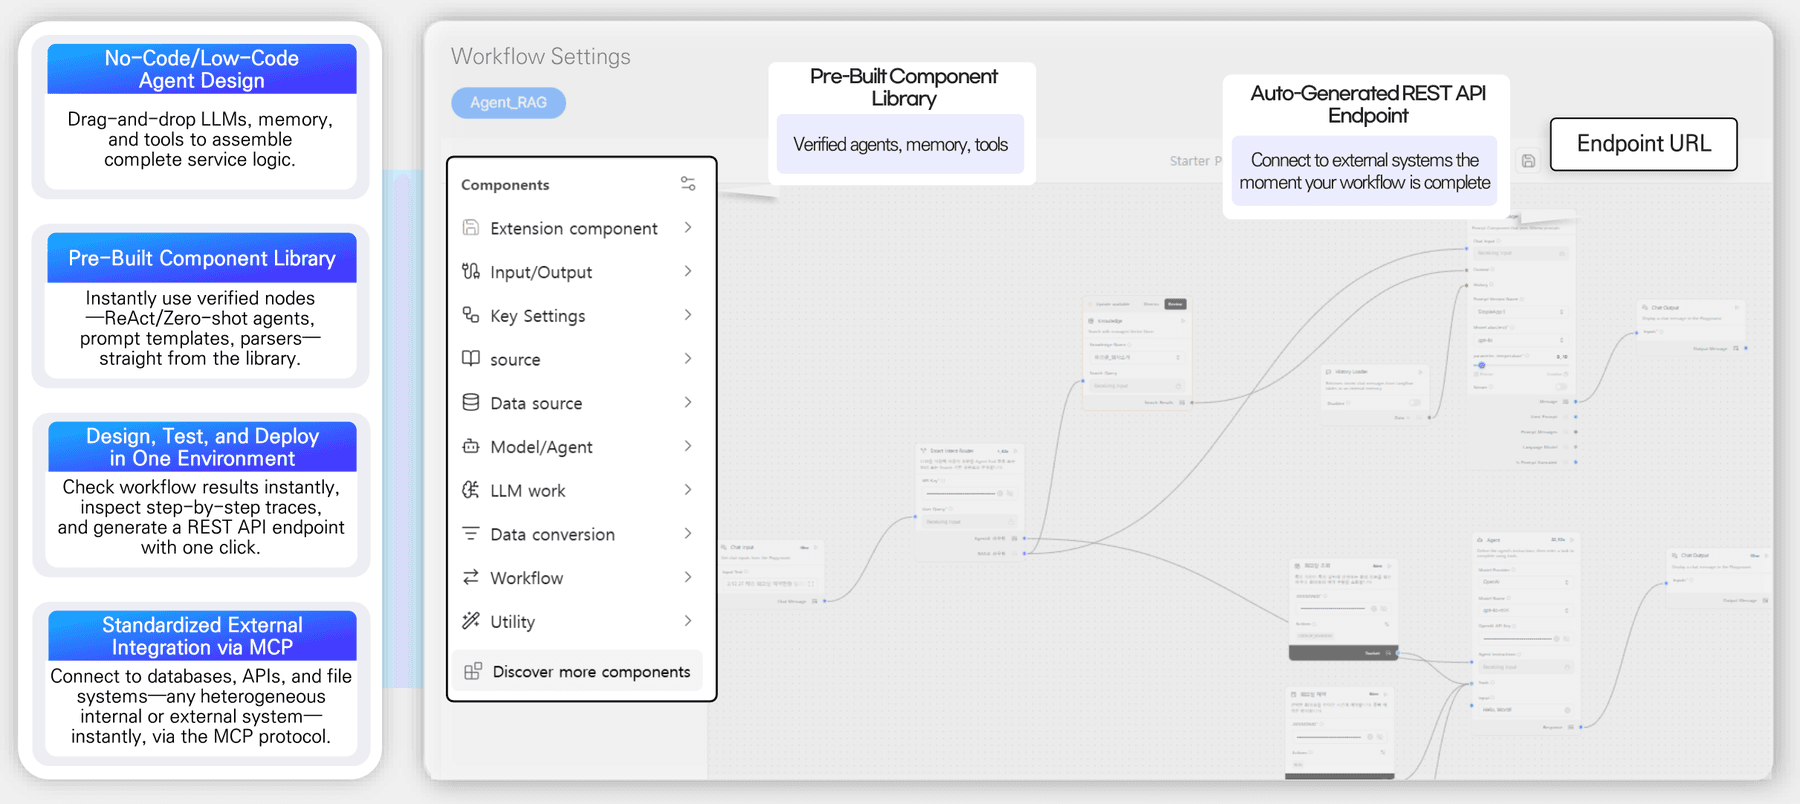Expand the Data source category chevron
The width and height of the screenshot is (1800, 804).
click(688, 402)
